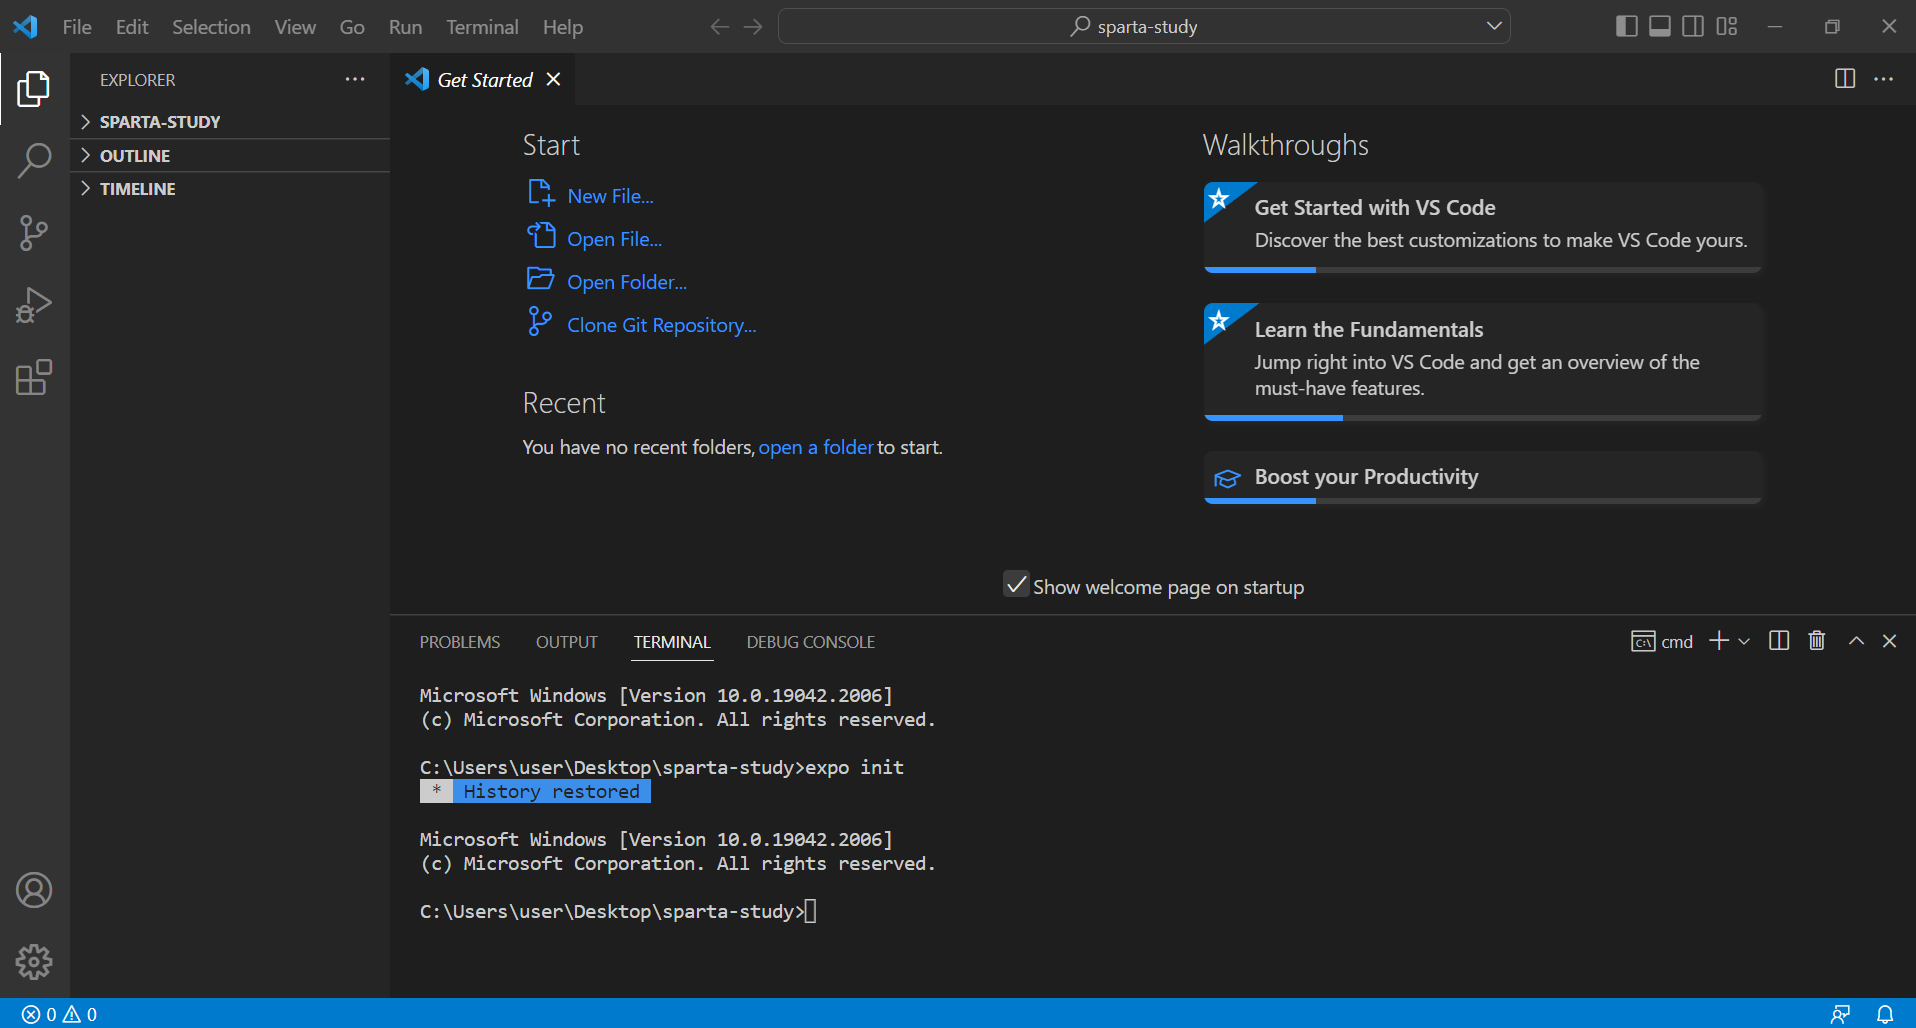Open notifications bell in status bar

tap(1885, 1014)
